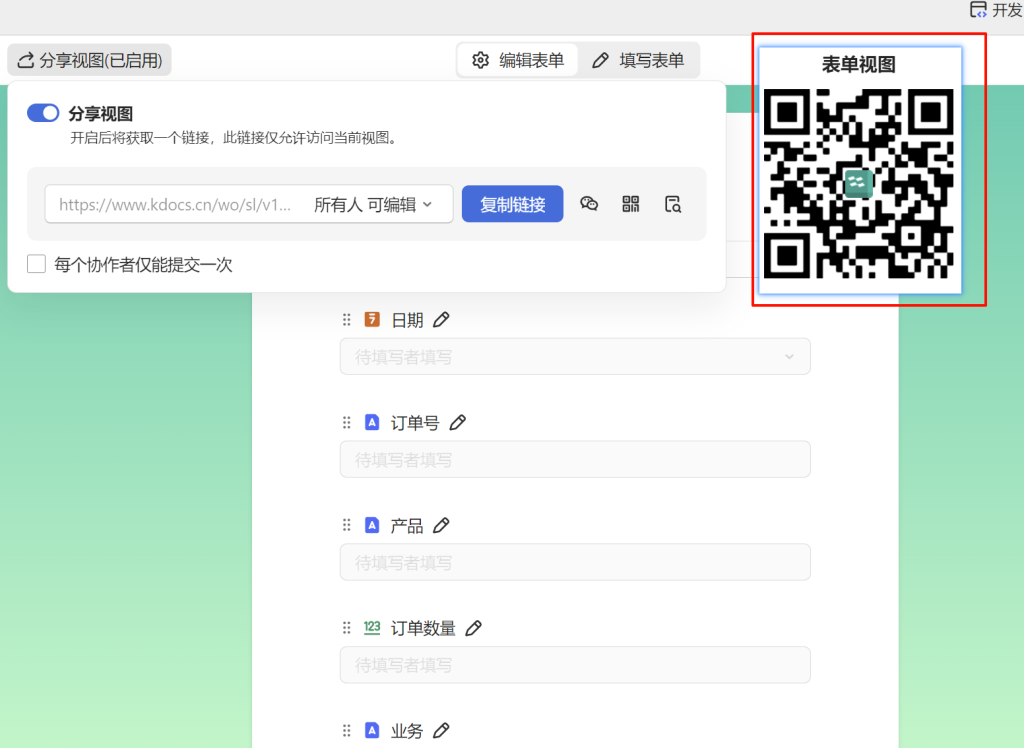Edit the 日期 field name pencil
The width and height of the screenshot is (1024, 748).
tap(441, 319)
